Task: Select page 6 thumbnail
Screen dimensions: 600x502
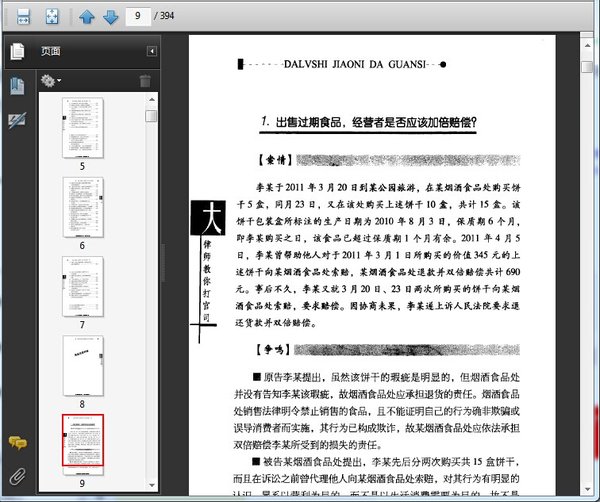Action: pos(83,207)
